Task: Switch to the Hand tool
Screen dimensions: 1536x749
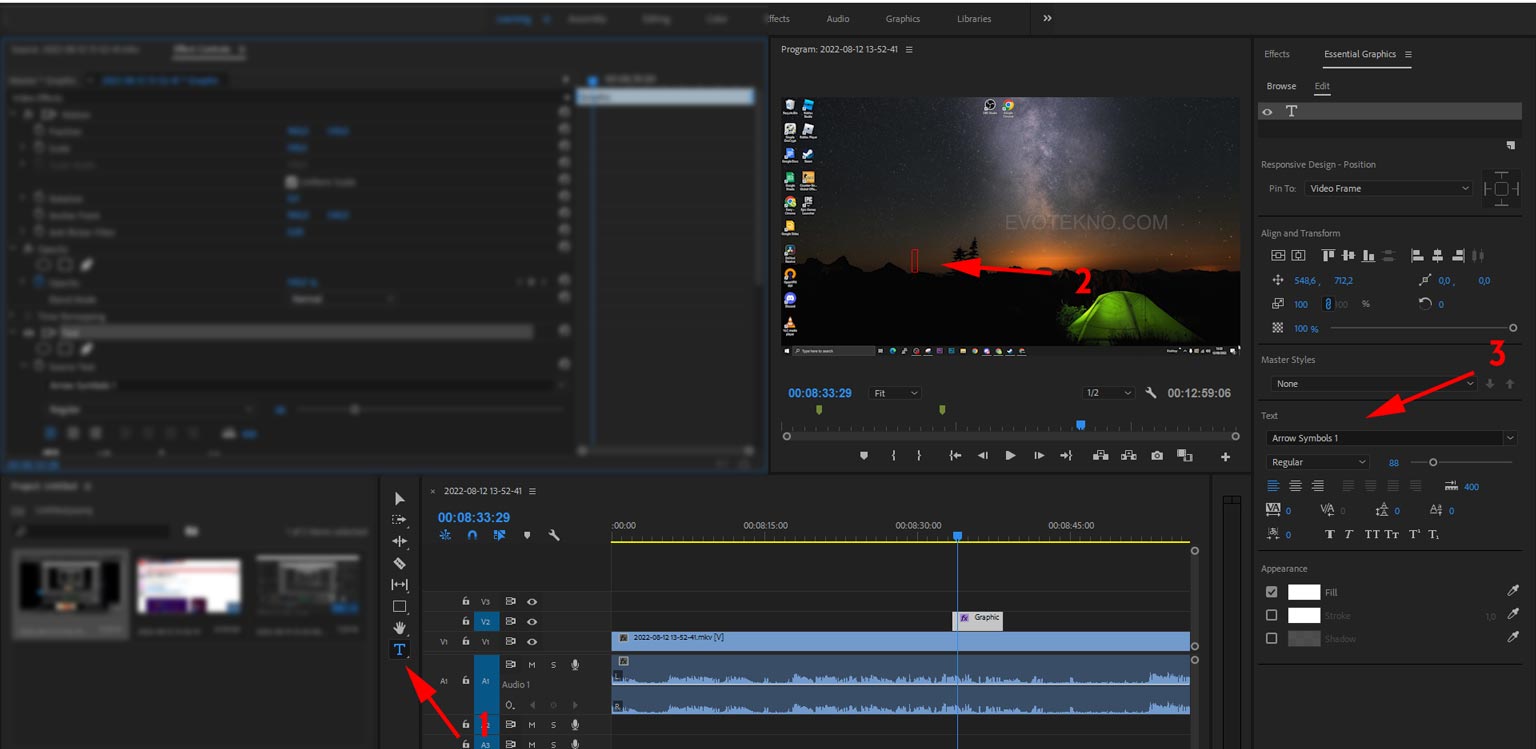Action: tap(399, 627)
